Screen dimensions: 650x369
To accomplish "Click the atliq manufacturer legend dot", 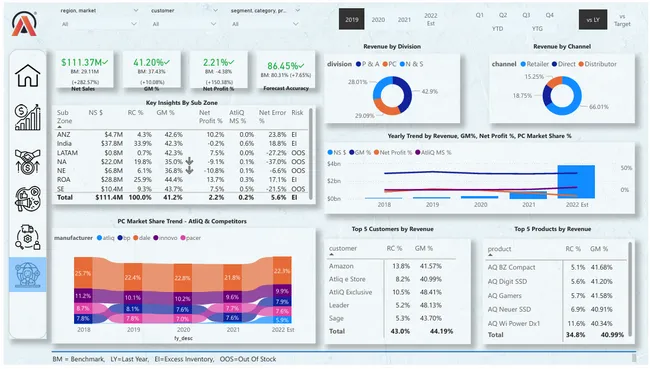I will click(x=99, y=238).
